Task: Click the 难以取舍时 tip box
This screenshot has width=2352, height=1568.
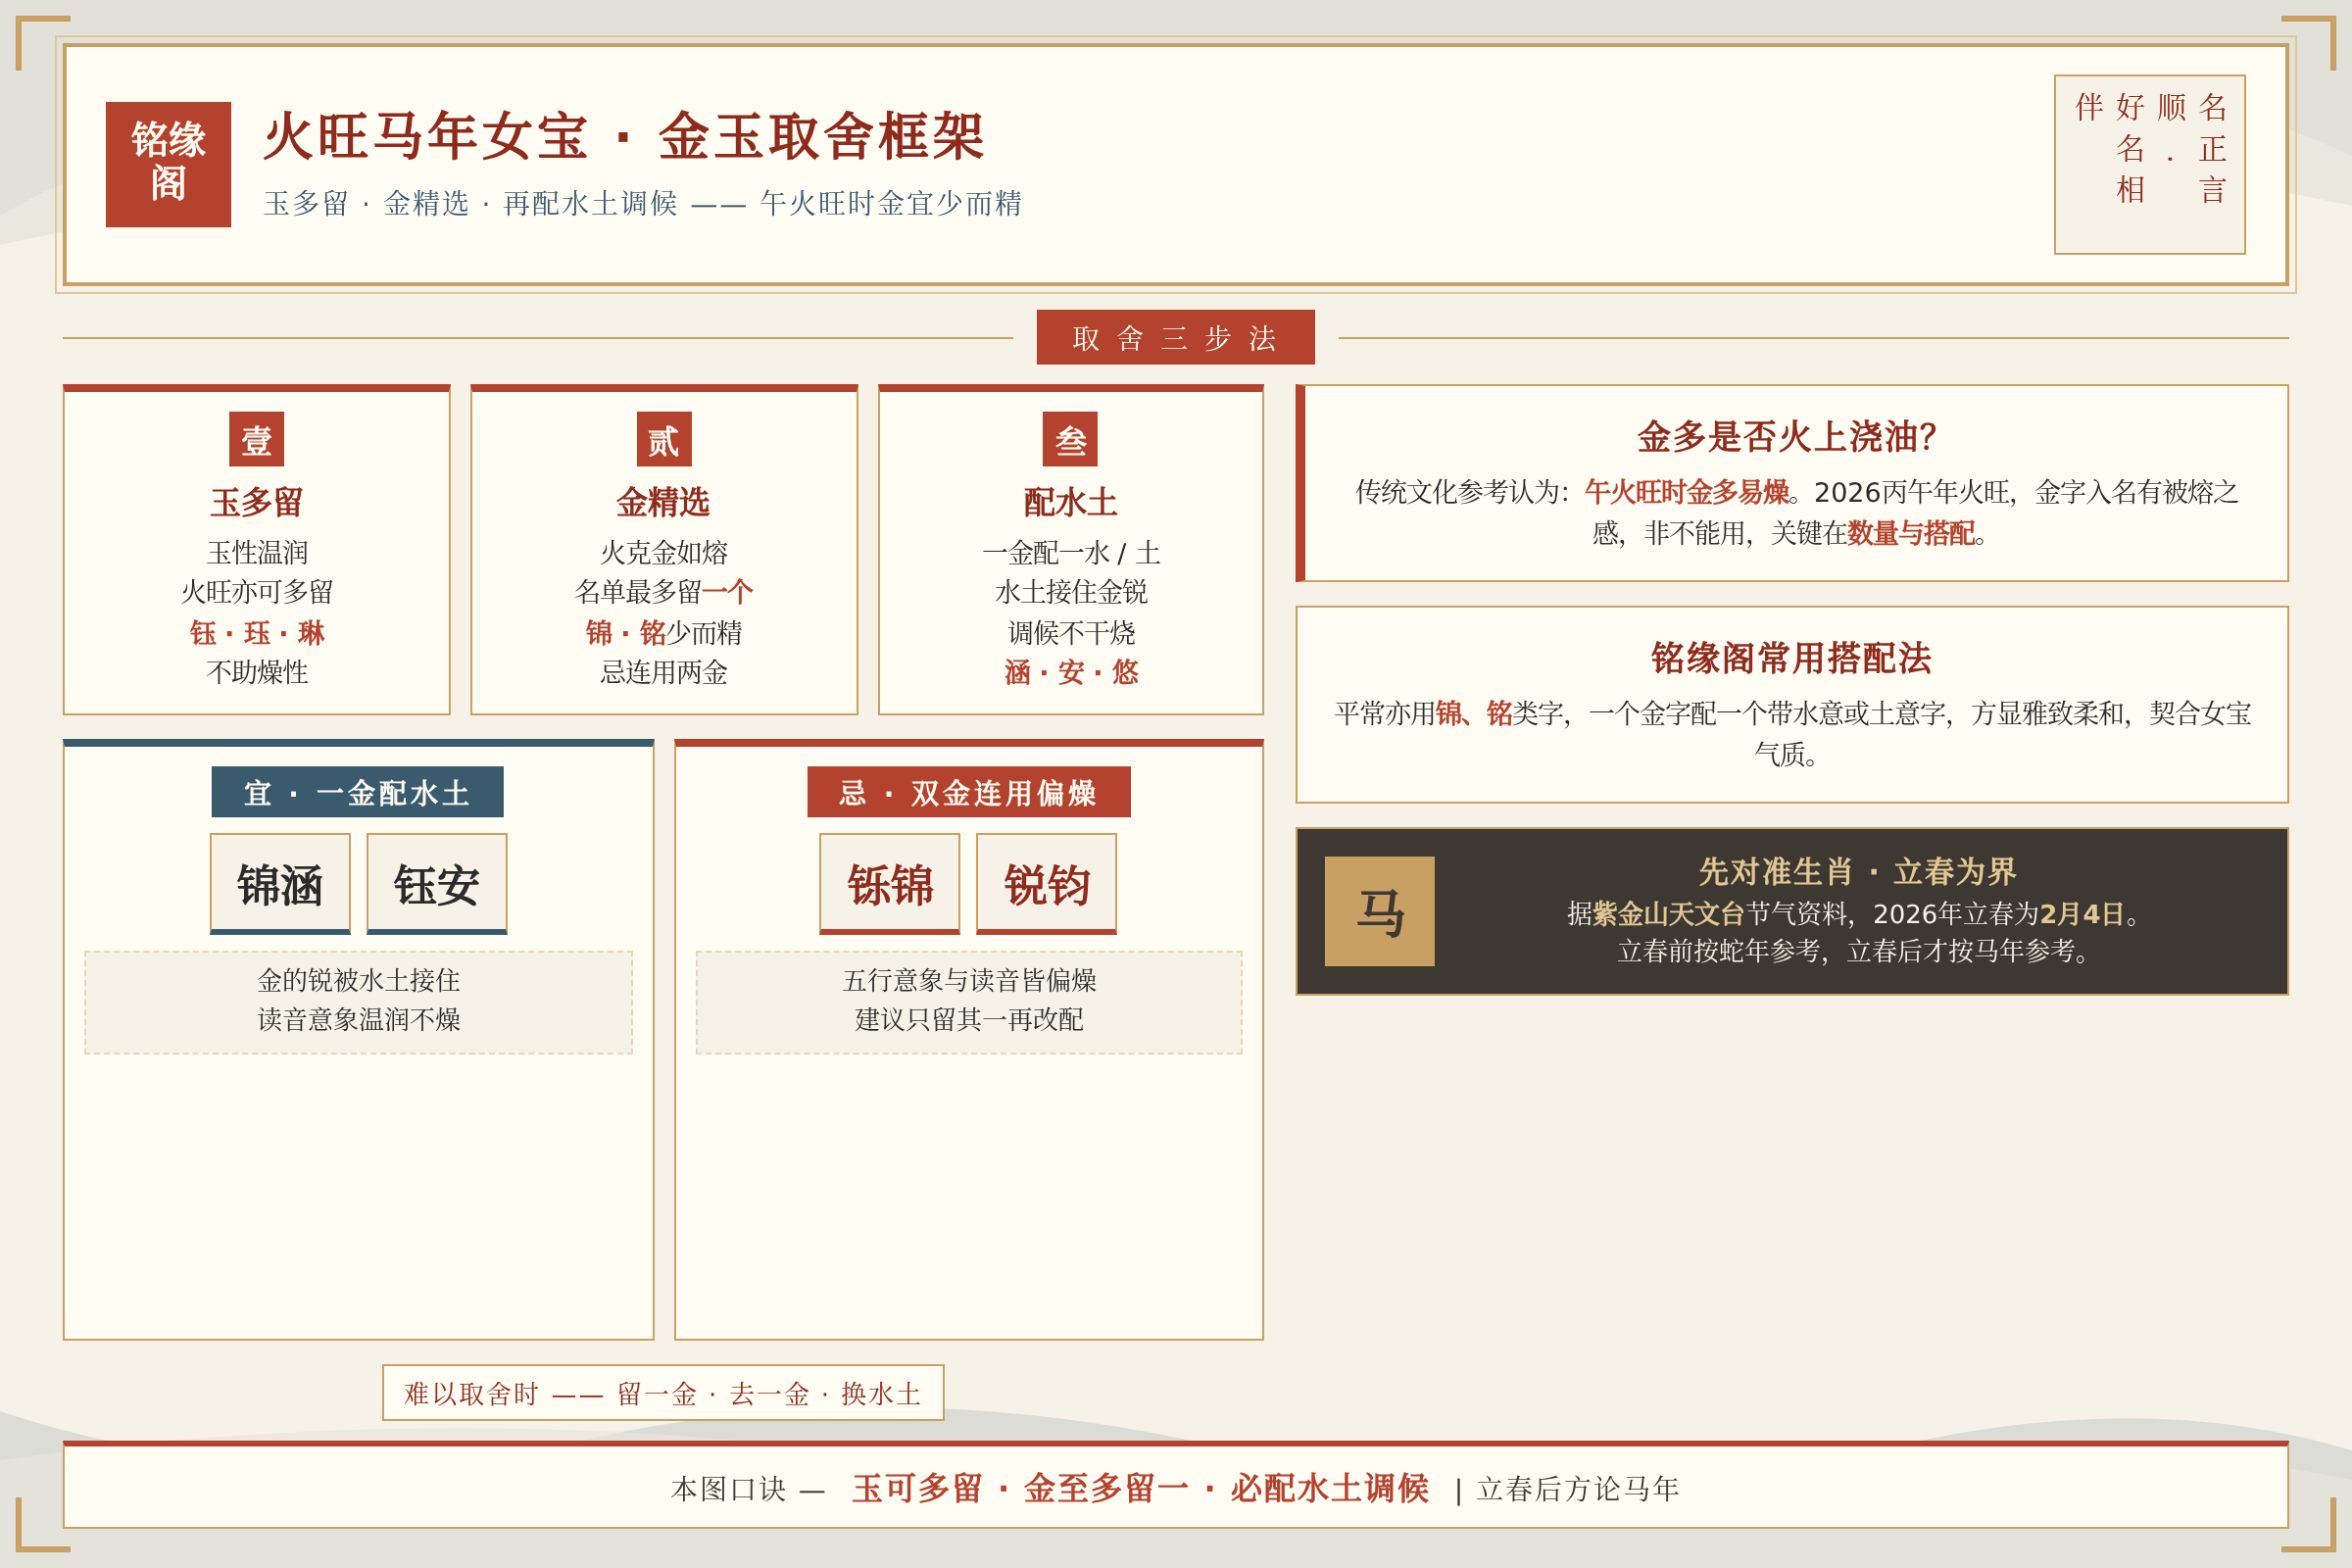Action: click(663, 1392)
